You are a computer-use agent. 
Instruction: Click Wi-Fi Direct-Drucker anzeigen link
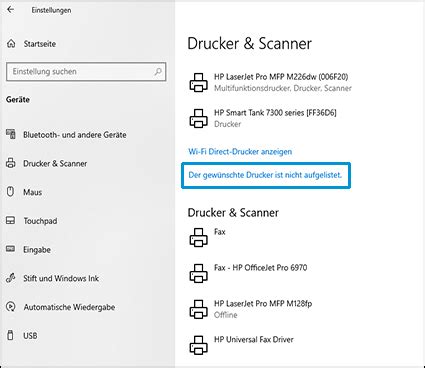tap(240, 152)
